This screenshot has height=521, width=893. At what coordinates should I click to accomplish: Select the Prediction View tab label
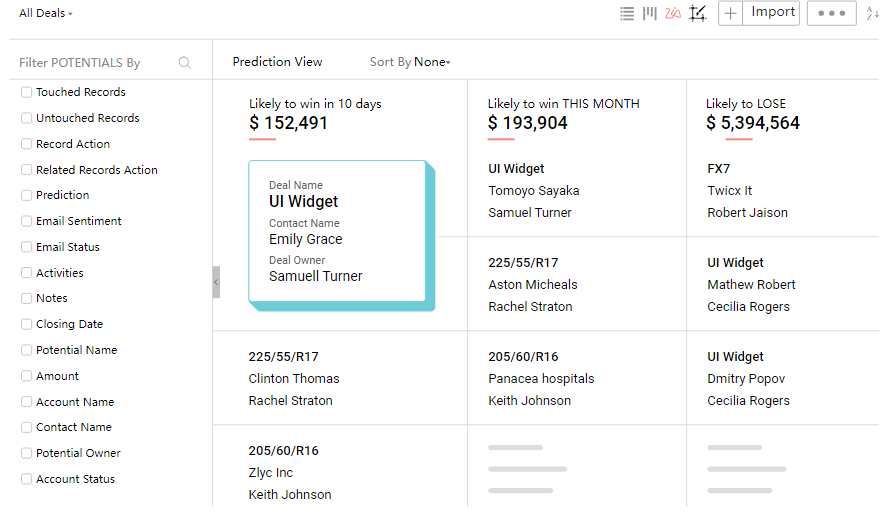click(x=277, y=62)
